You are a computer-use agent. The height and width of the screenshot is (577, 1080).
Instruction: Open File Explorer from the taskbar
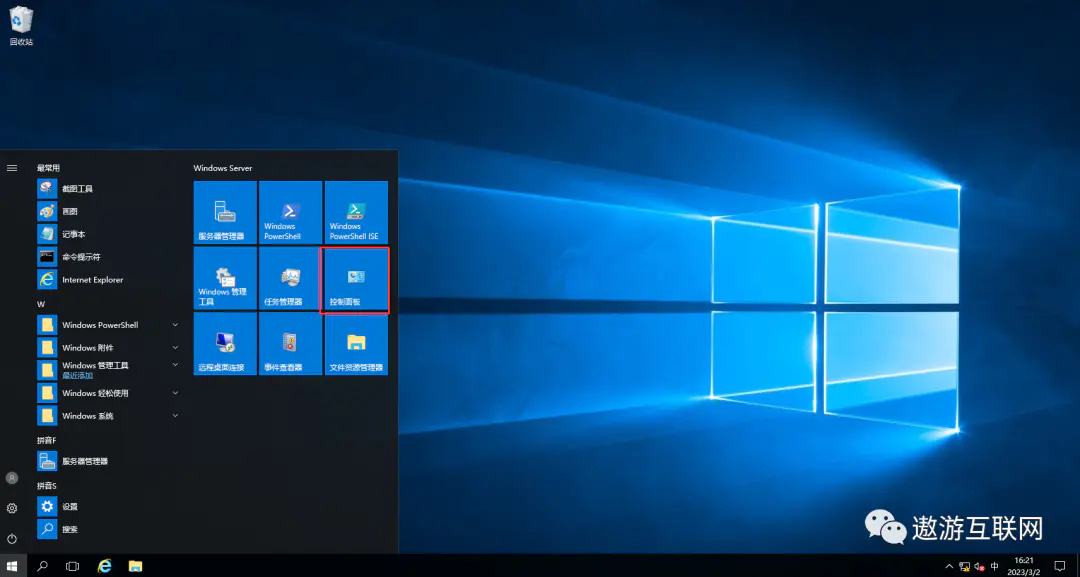tap(136, 566)
